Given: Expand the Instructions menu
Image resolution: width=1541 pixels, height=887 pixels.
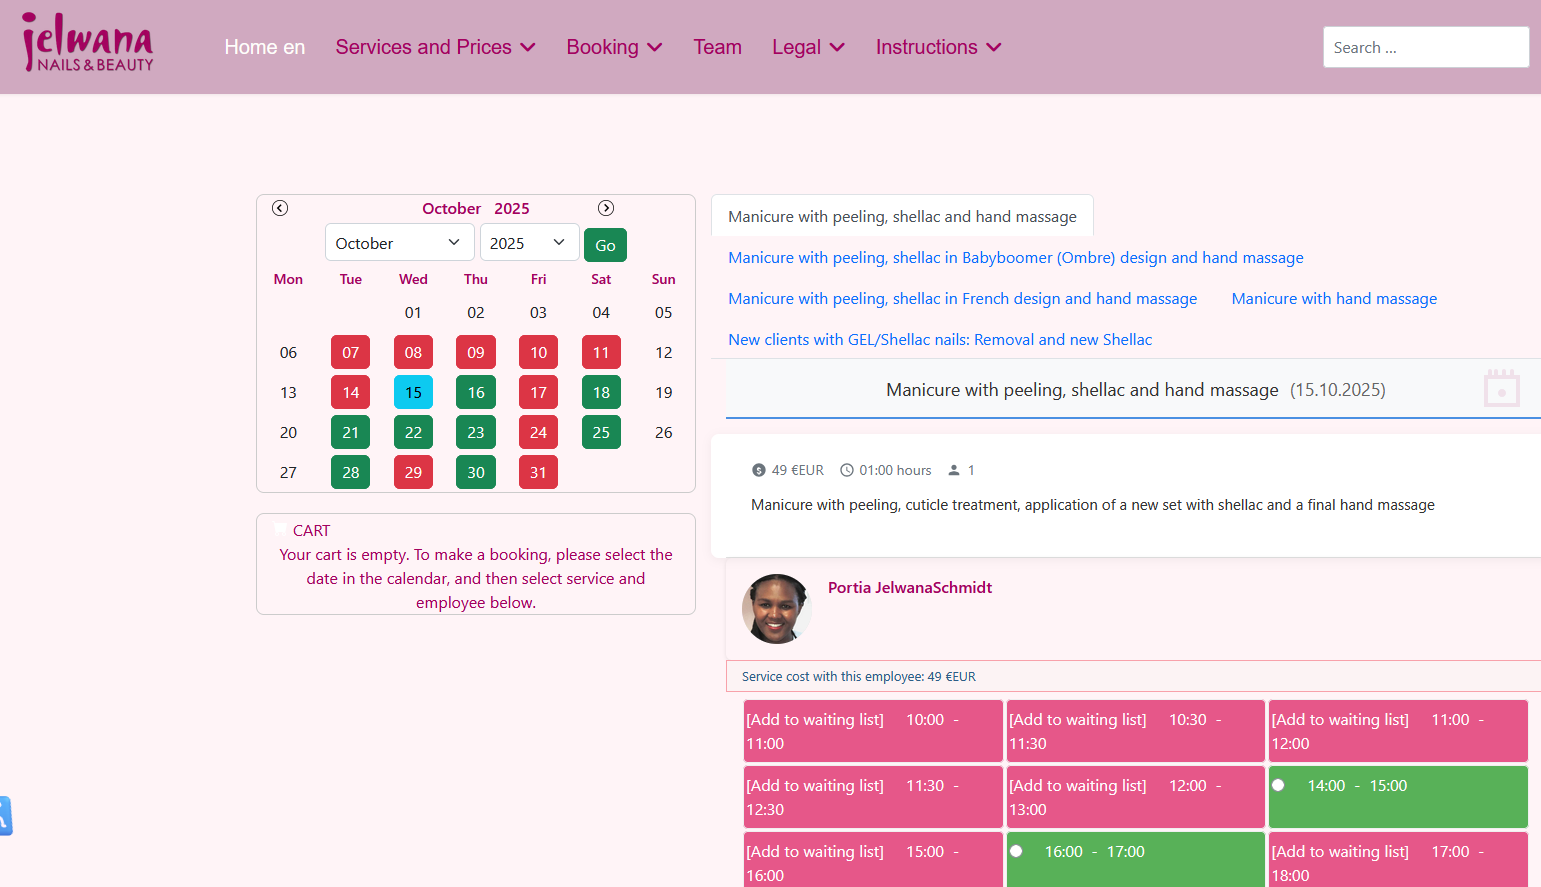Looking at the screenshot, I should coord(937,47).
